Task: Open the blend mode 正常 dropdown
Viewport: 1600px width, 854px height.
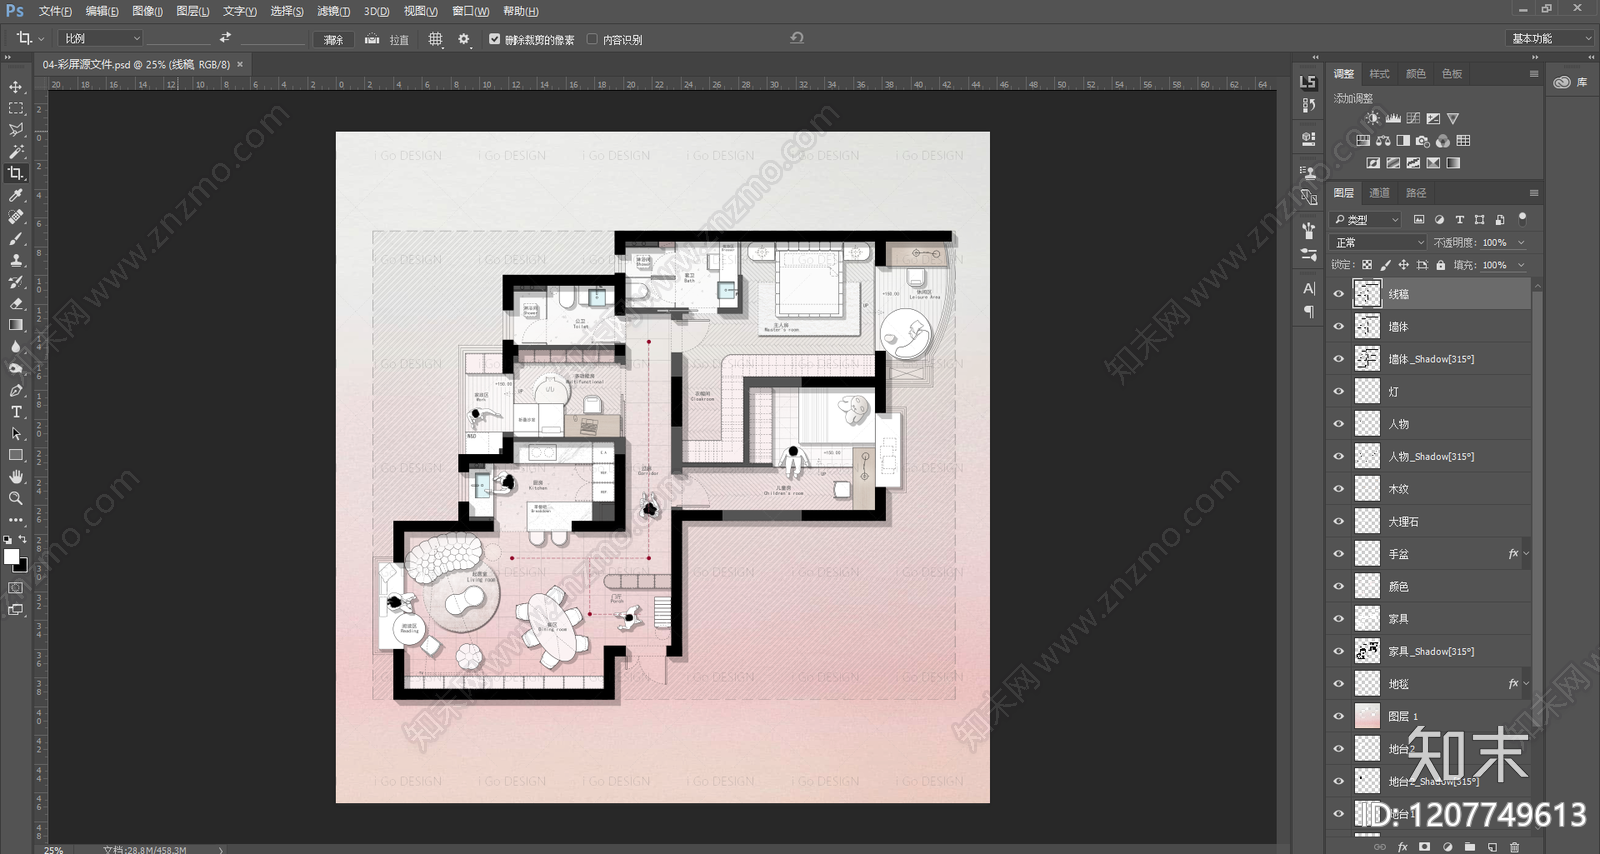Action: [1379, 242]
